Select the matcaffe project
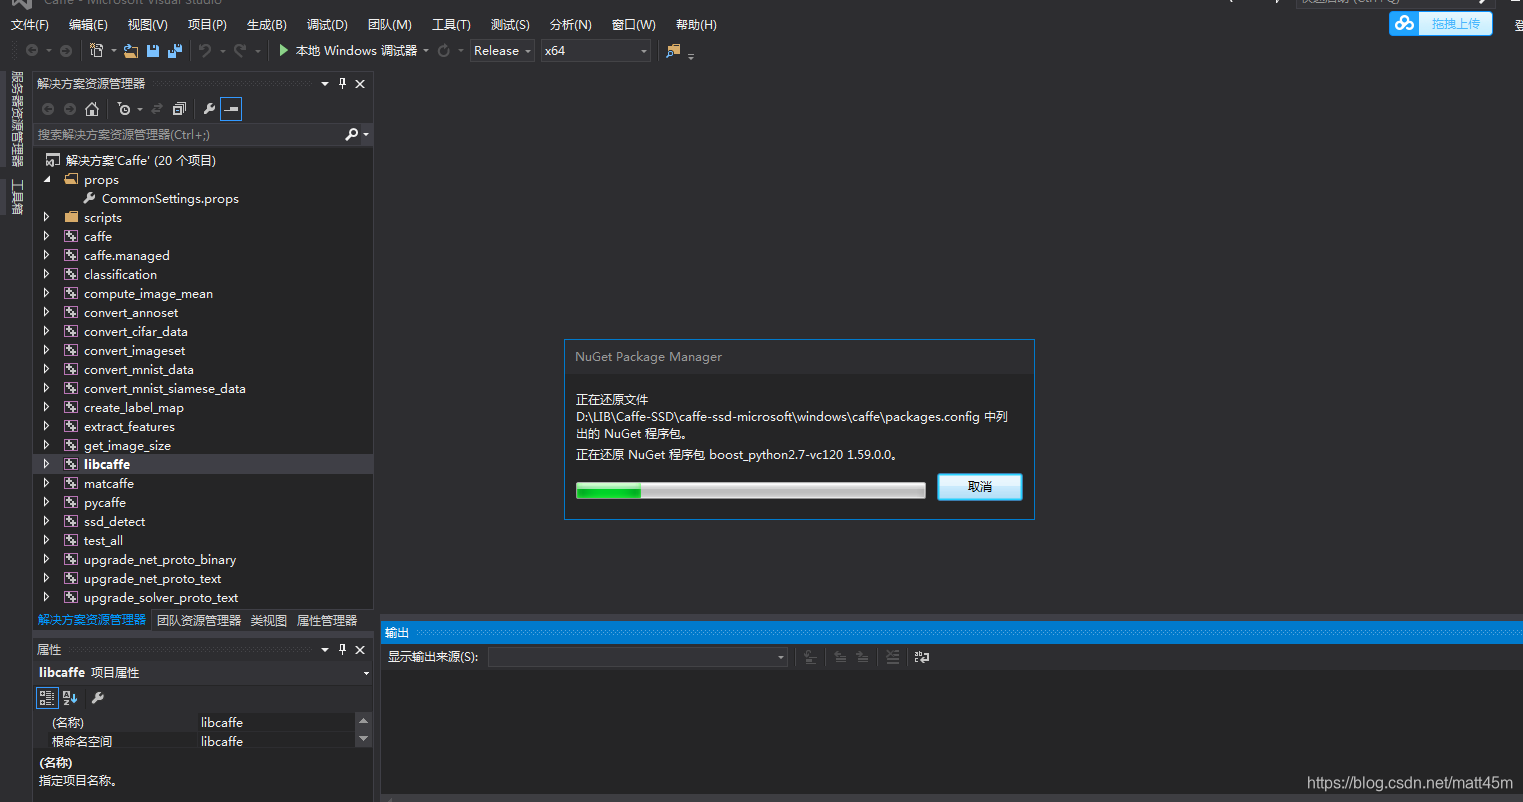The image size is (1523, 802). (109, 484)
